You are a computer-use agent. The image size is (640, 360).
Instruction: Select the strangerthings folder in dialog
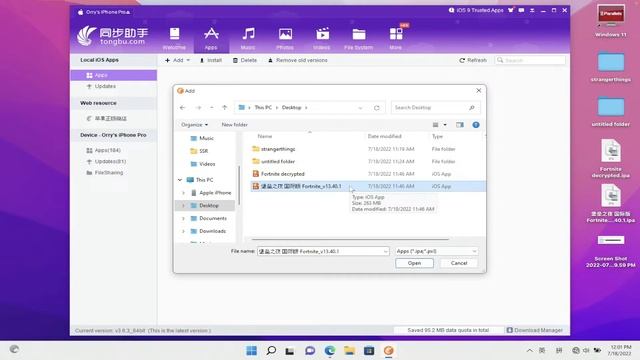click(x=278, y=149)
